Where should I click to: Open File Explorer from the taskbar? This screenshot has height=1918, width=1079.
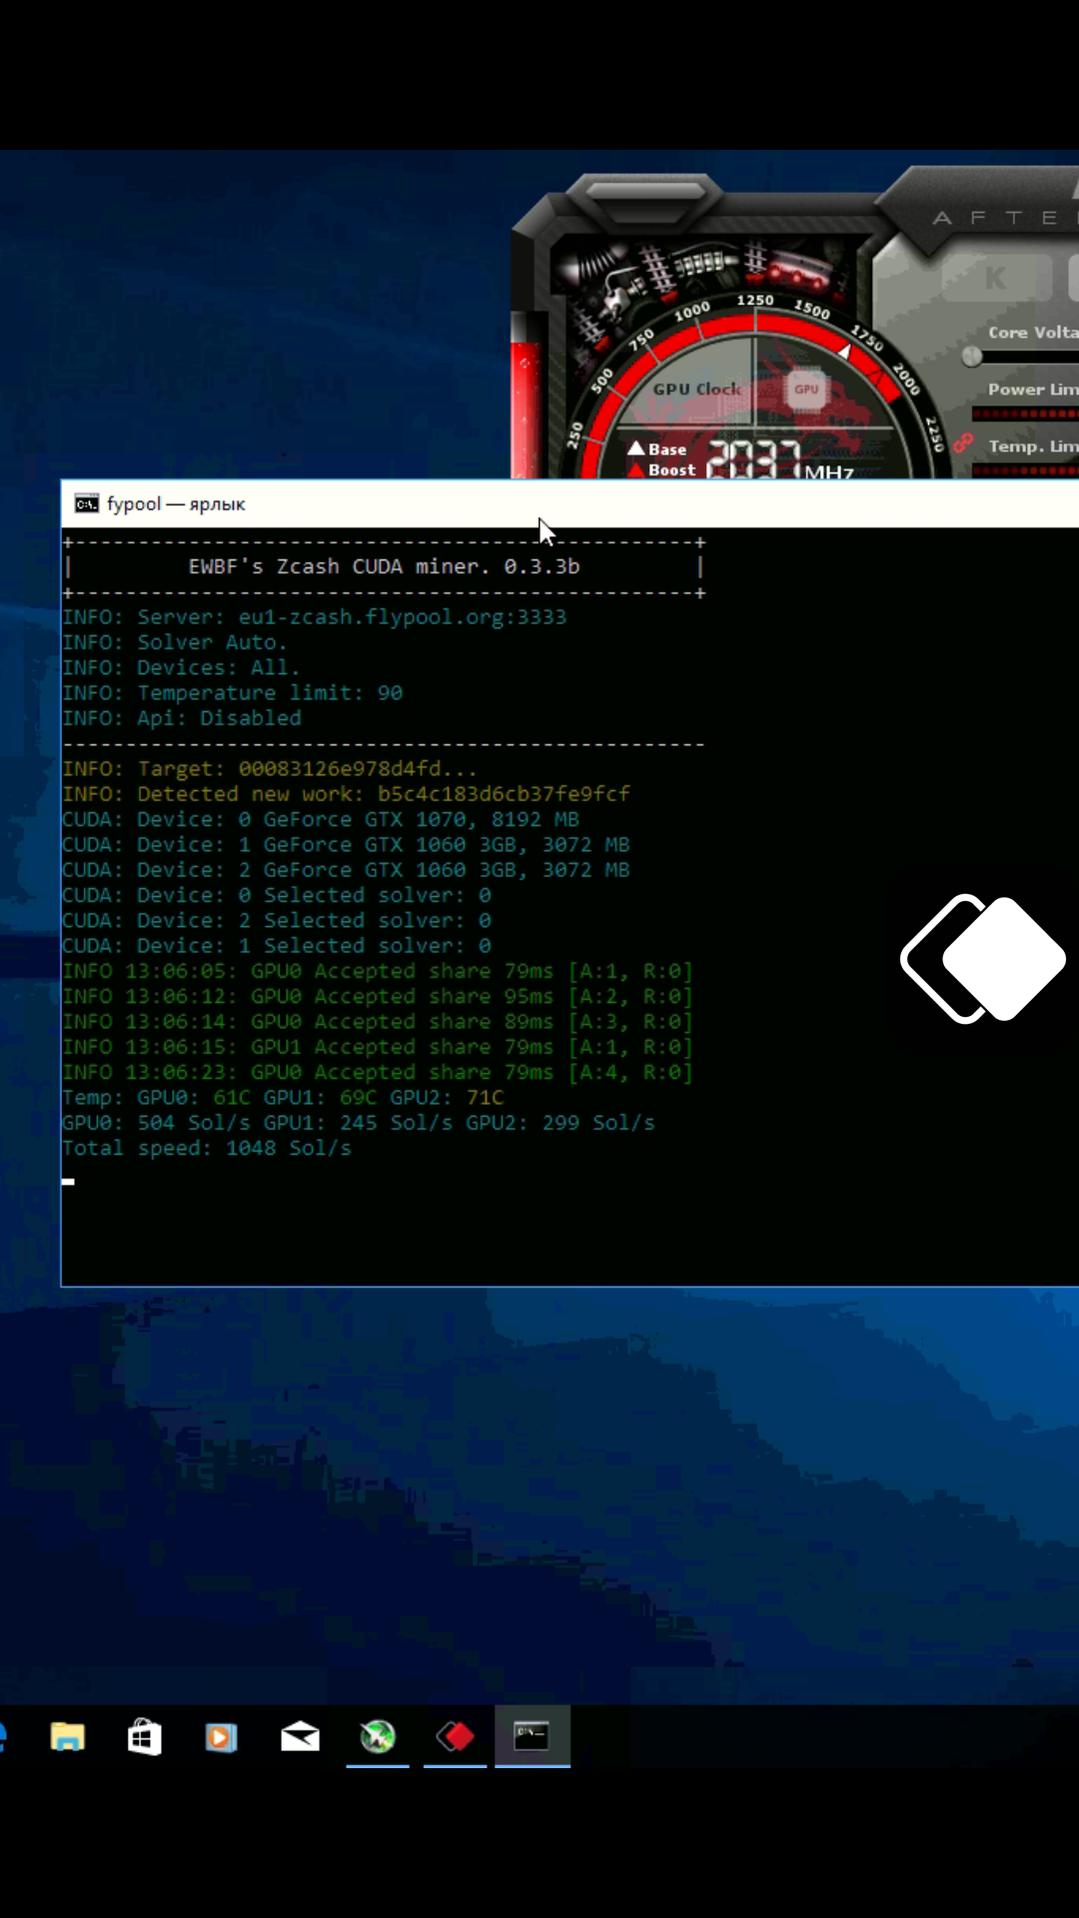pyautogui.click(x=68, y=1737)
